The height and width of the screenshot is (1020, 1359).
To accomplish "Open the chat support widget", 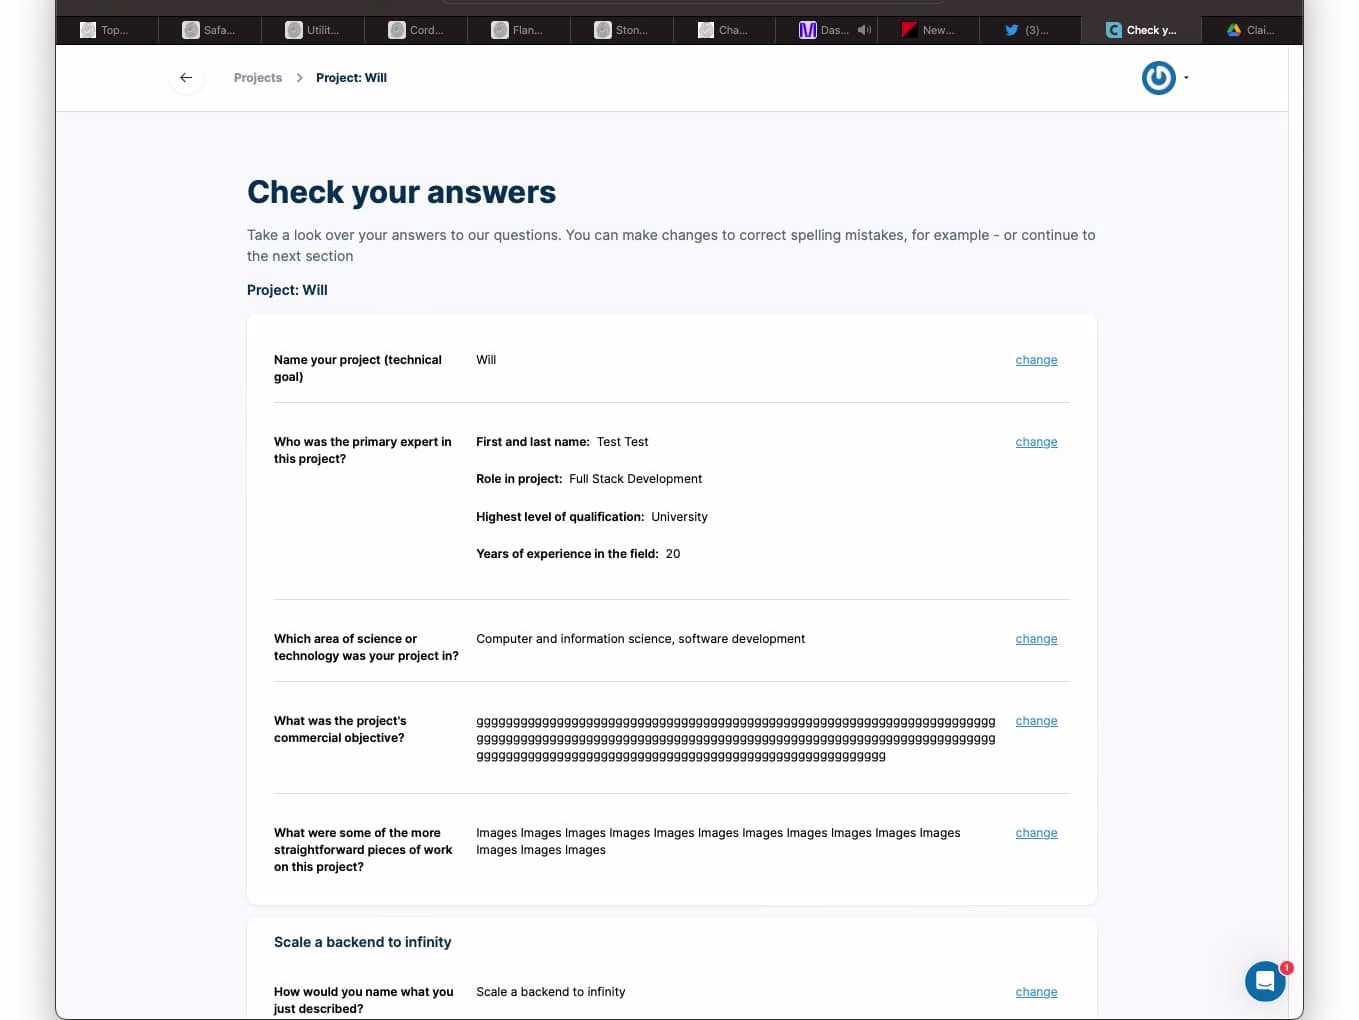I will 1265,981.
